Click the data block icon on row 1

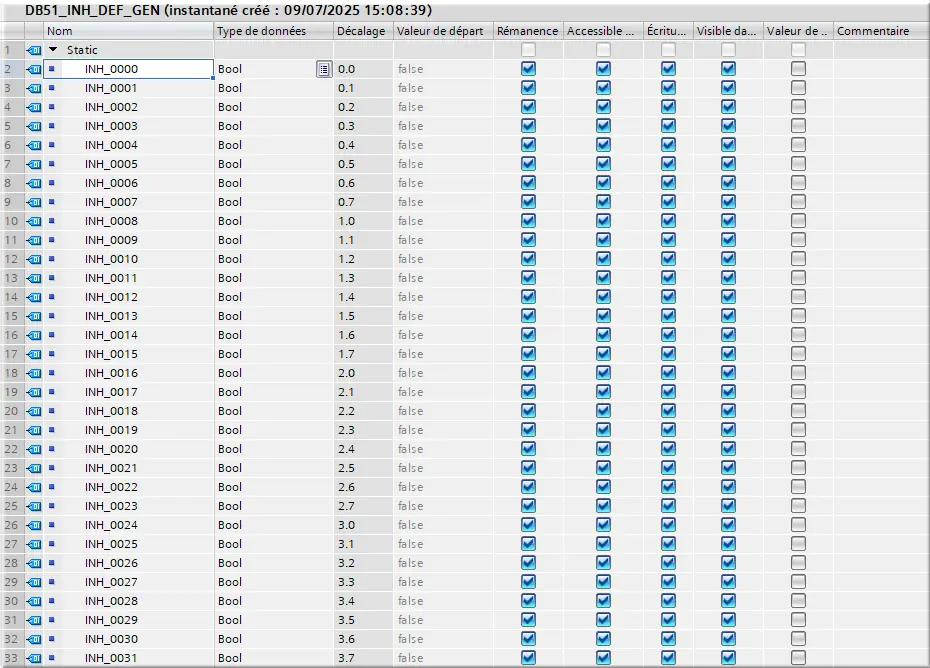tap(34, 50)
